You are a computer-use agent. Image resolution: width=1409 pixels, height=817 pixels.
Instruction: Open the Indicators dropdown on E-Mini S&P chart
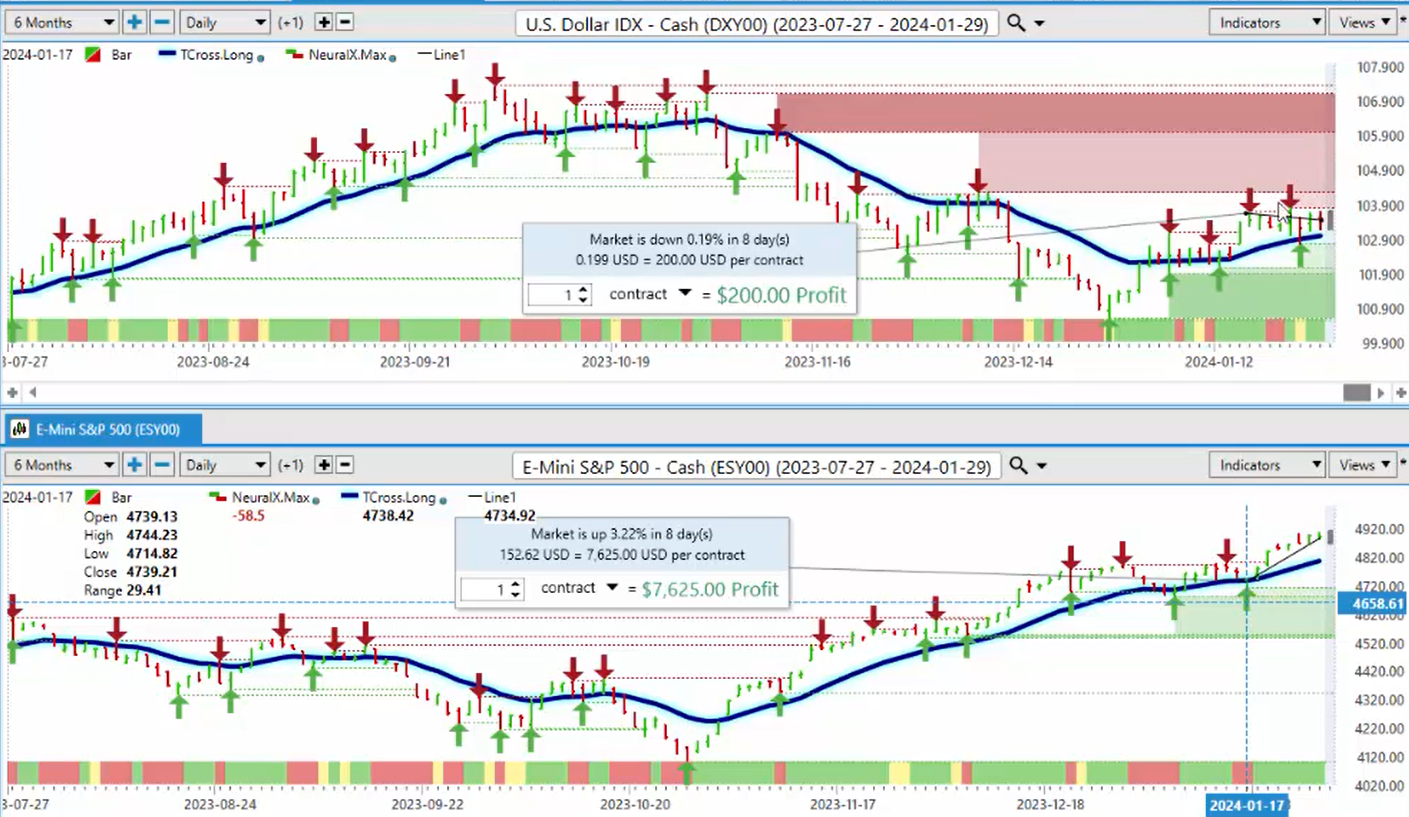click(1267, 465)
